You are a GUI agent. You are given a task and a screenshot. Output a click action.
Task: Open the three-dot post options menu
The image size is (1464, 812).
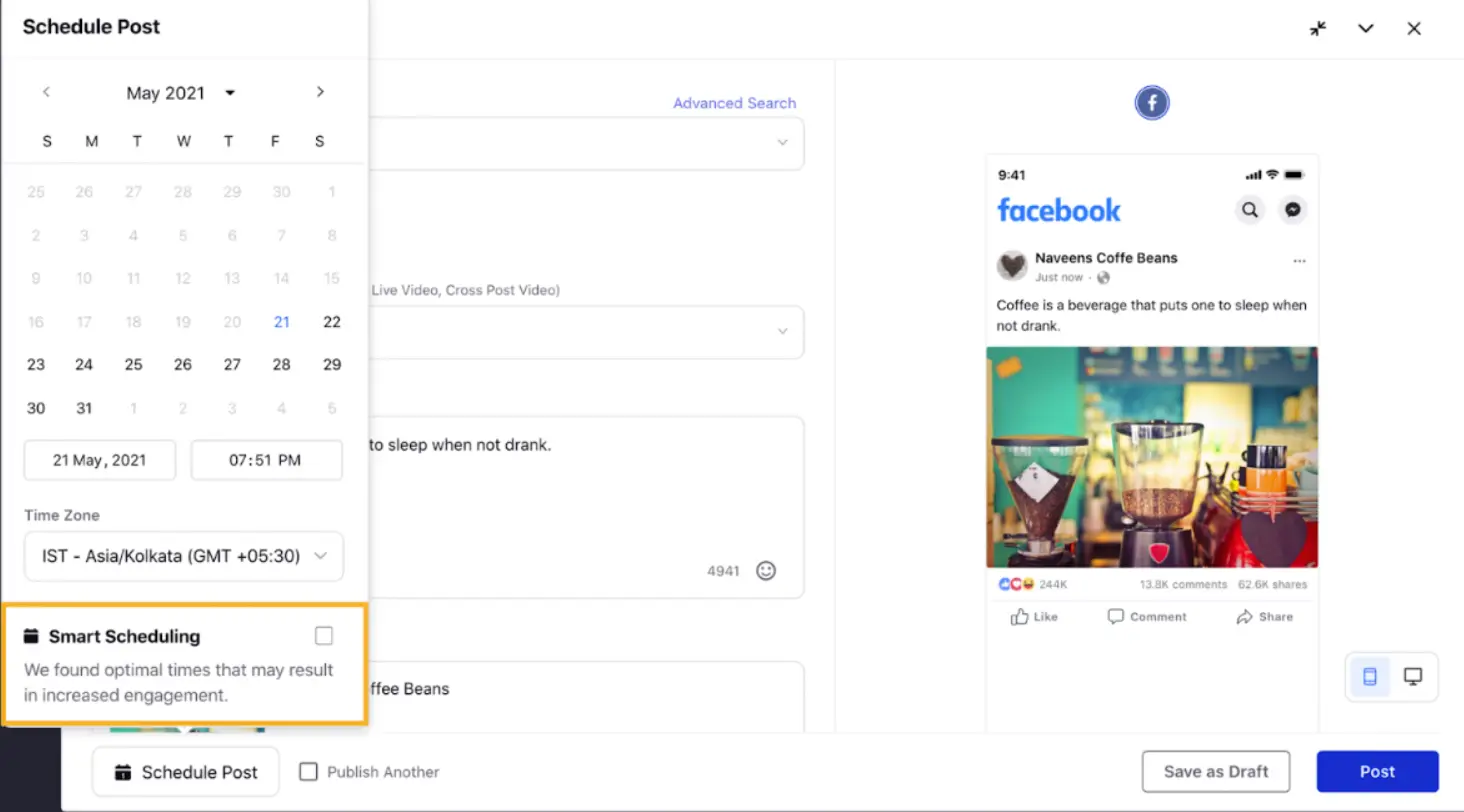1299,261
